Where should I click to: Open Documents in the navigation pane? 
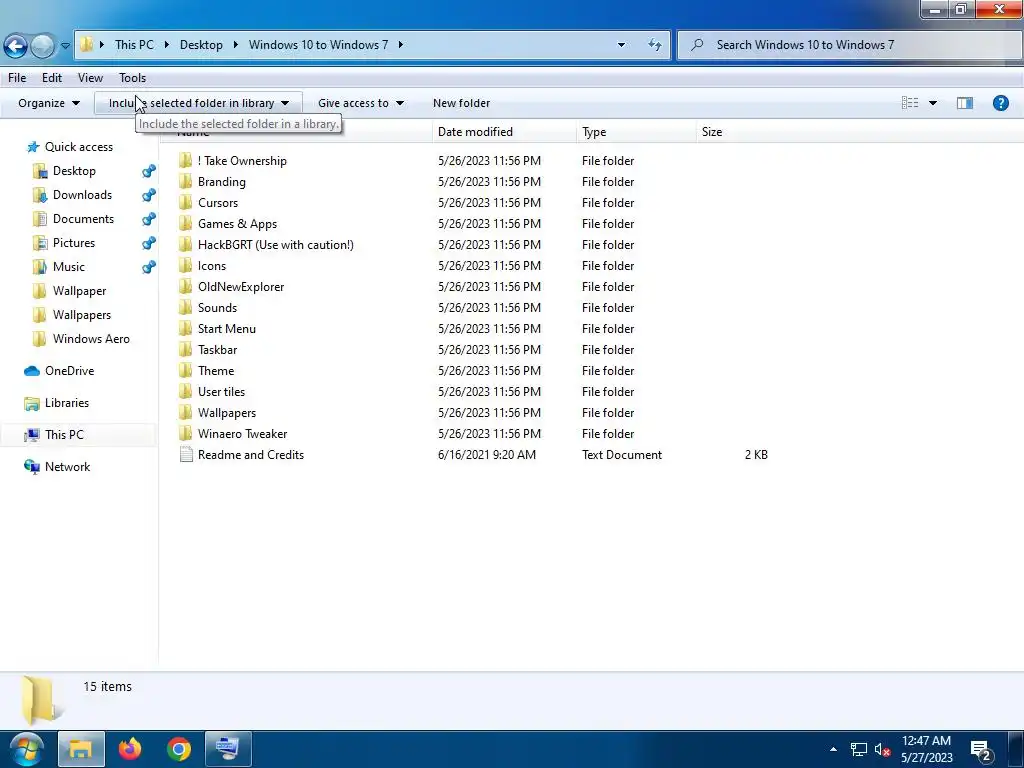click(x=83, y=219)
